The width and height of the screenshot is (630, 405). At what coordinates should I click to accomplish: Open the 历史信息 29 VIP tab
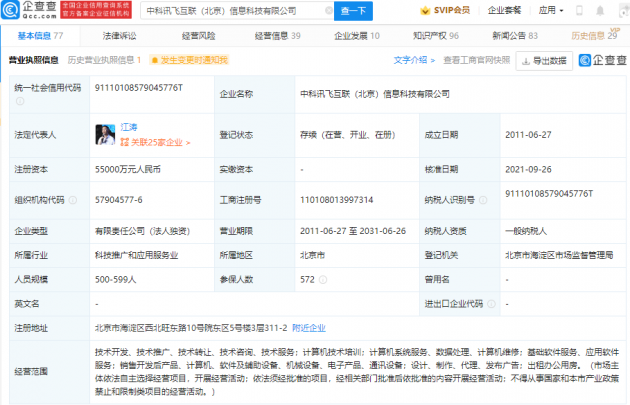(595, 35)
